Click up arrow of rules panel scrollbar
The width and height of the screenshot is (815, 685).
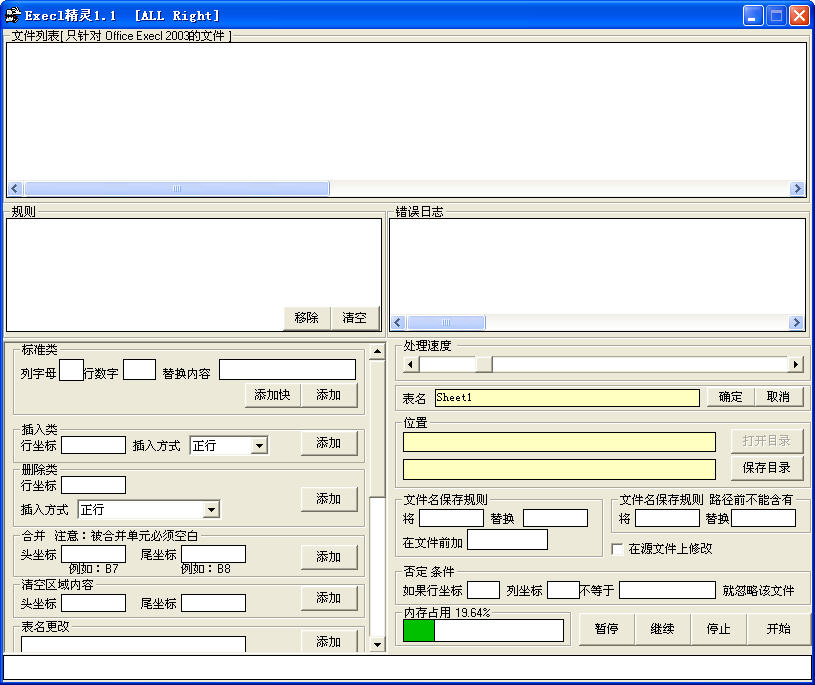[377, 352]
